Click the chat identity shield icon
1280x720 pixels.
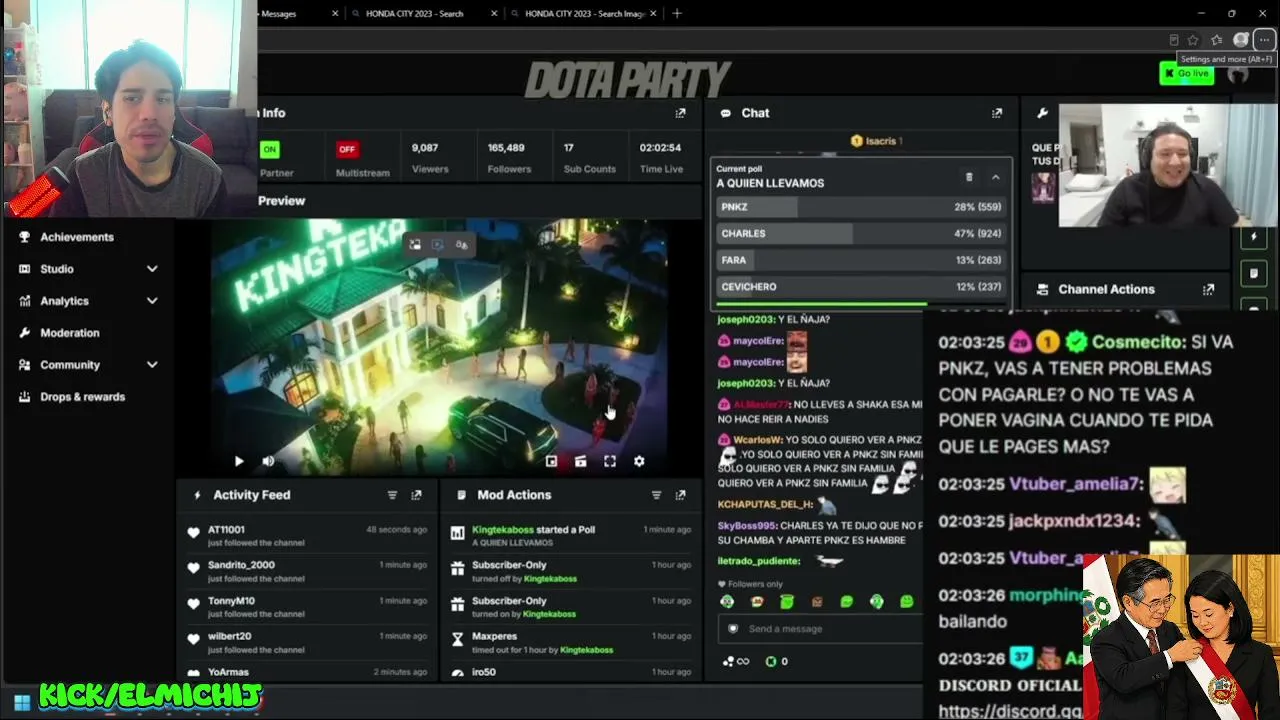[733, 629]
